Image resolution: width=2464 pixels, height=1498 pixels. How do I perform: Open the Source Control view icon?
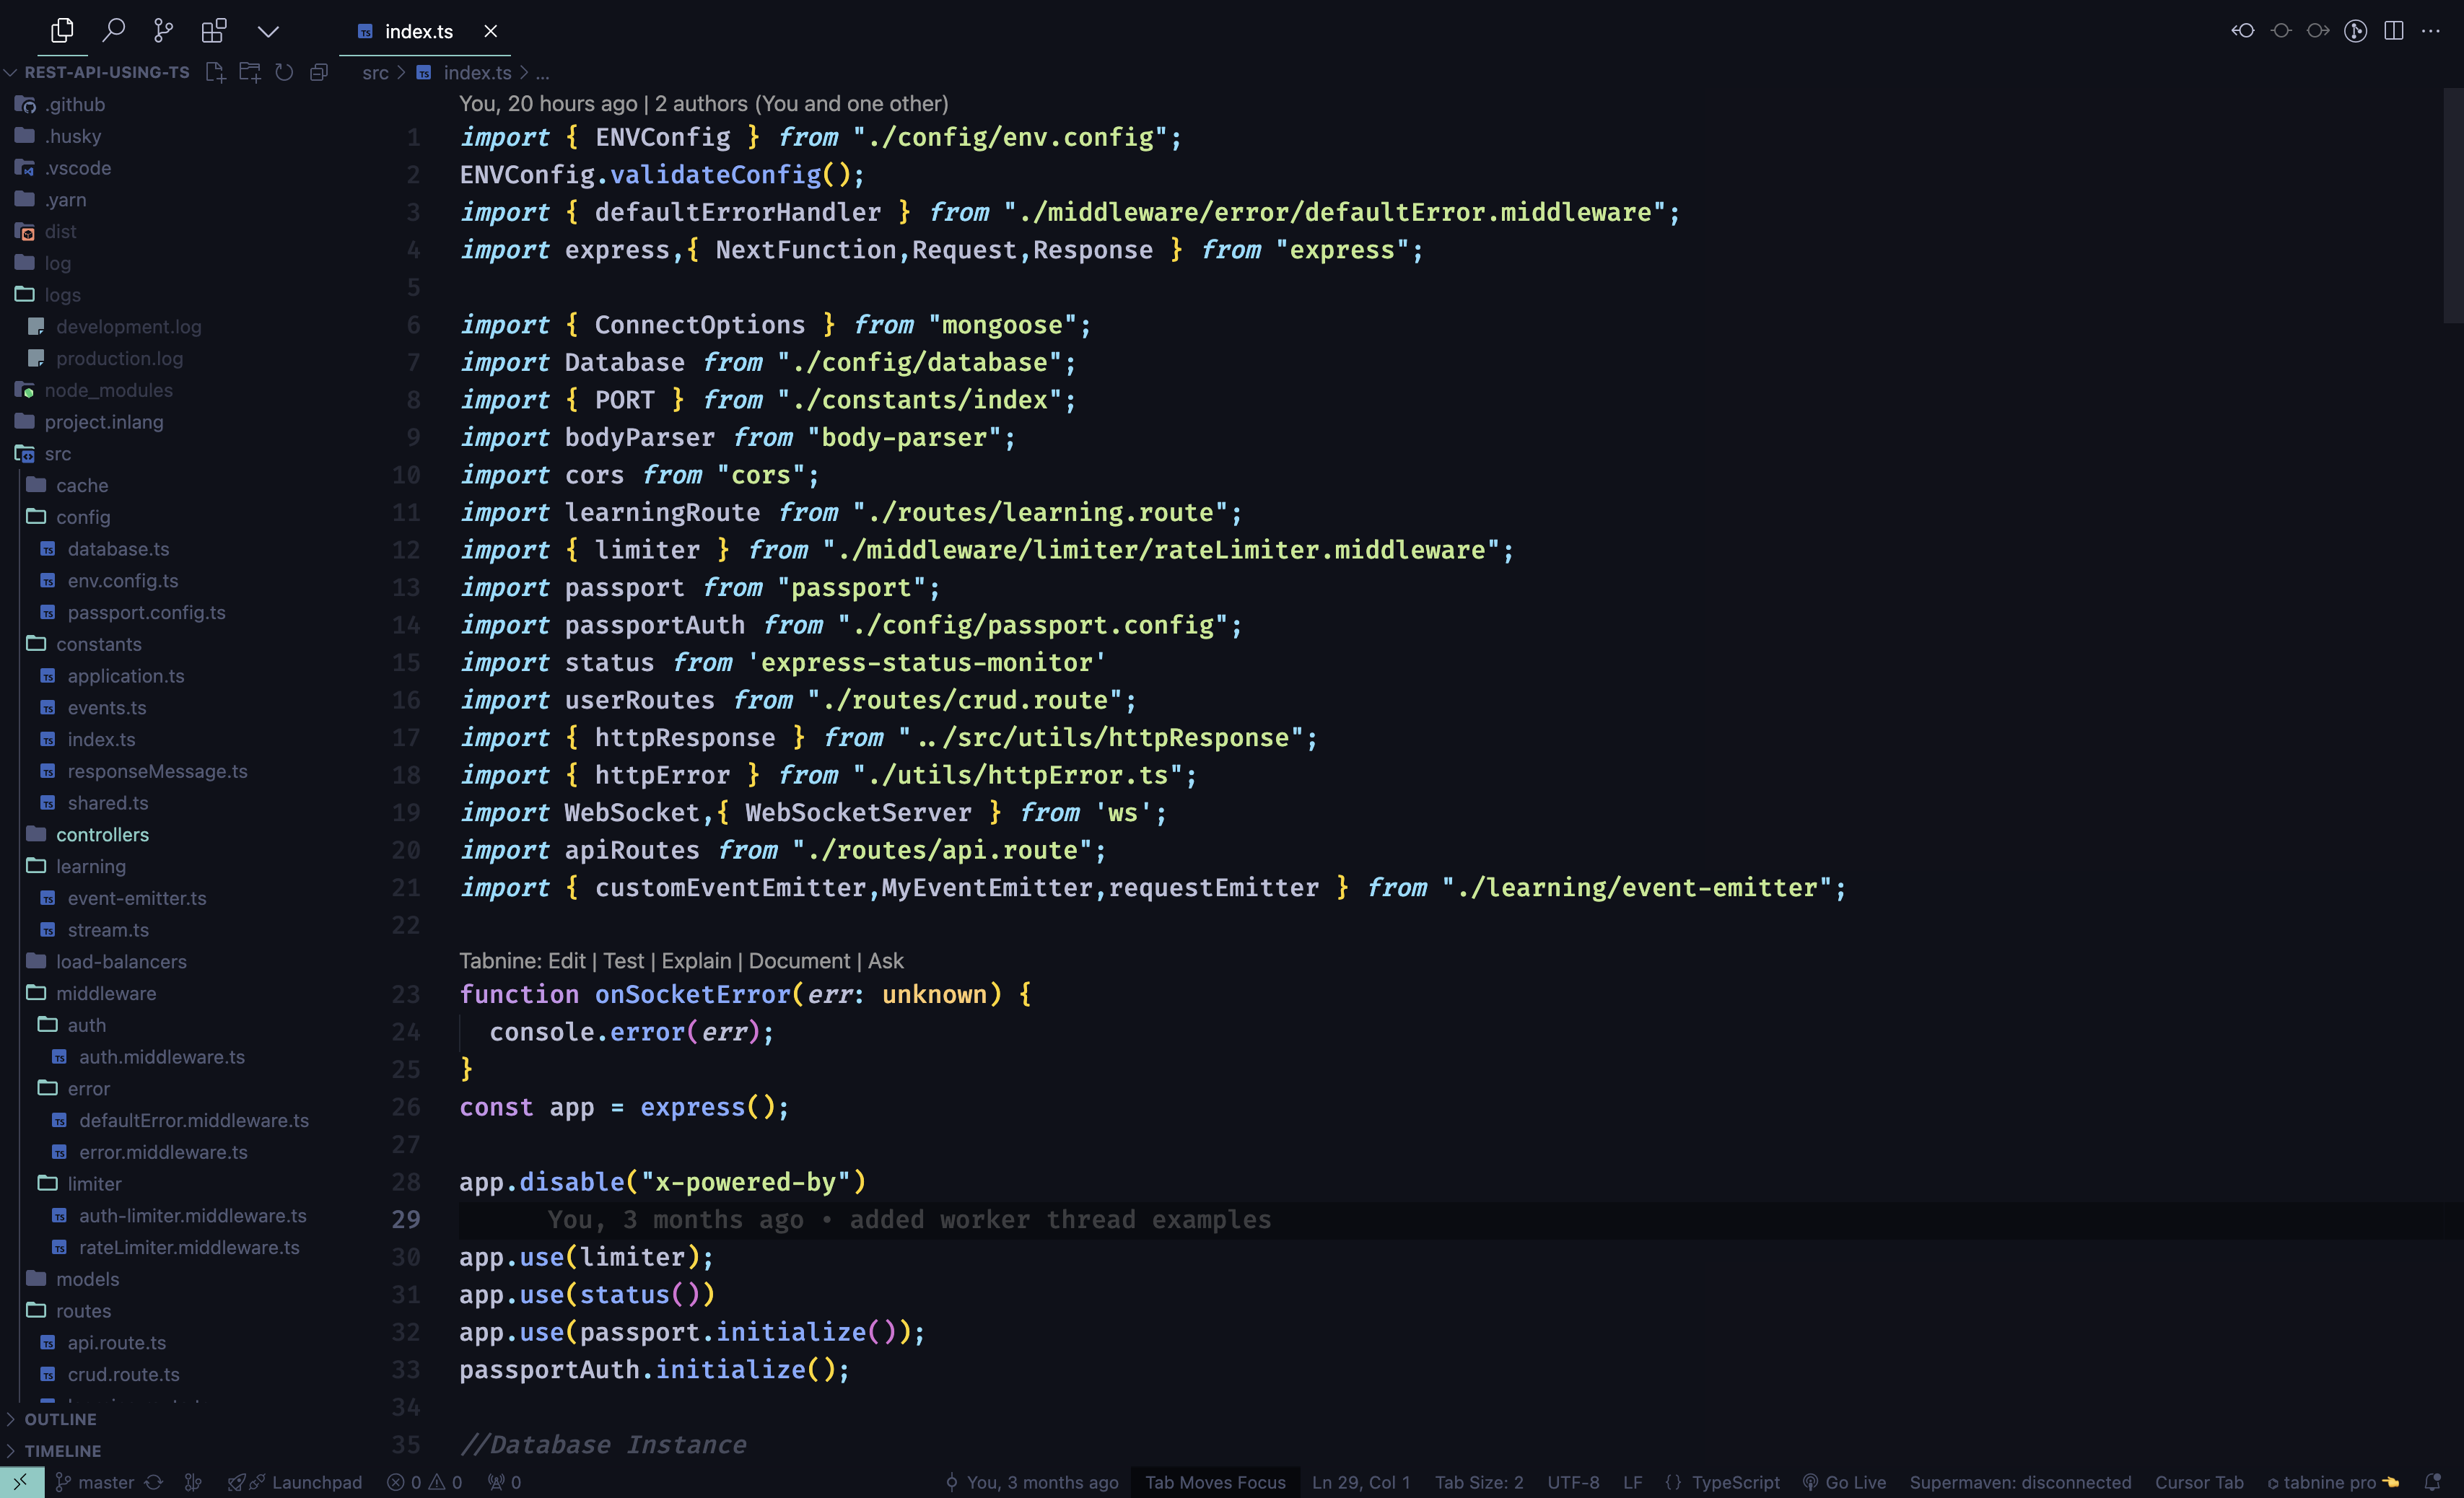click(x=163, y=31)
